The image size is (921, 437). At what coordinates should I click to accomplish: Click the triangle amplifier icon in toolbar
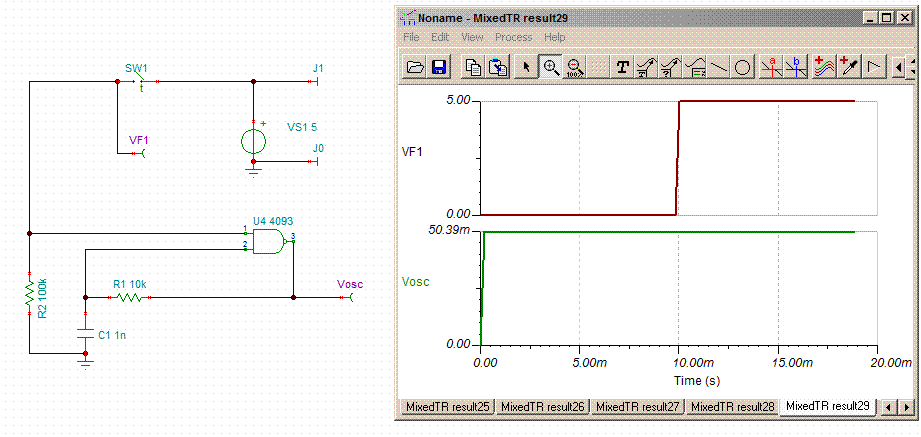coord(873,68)
